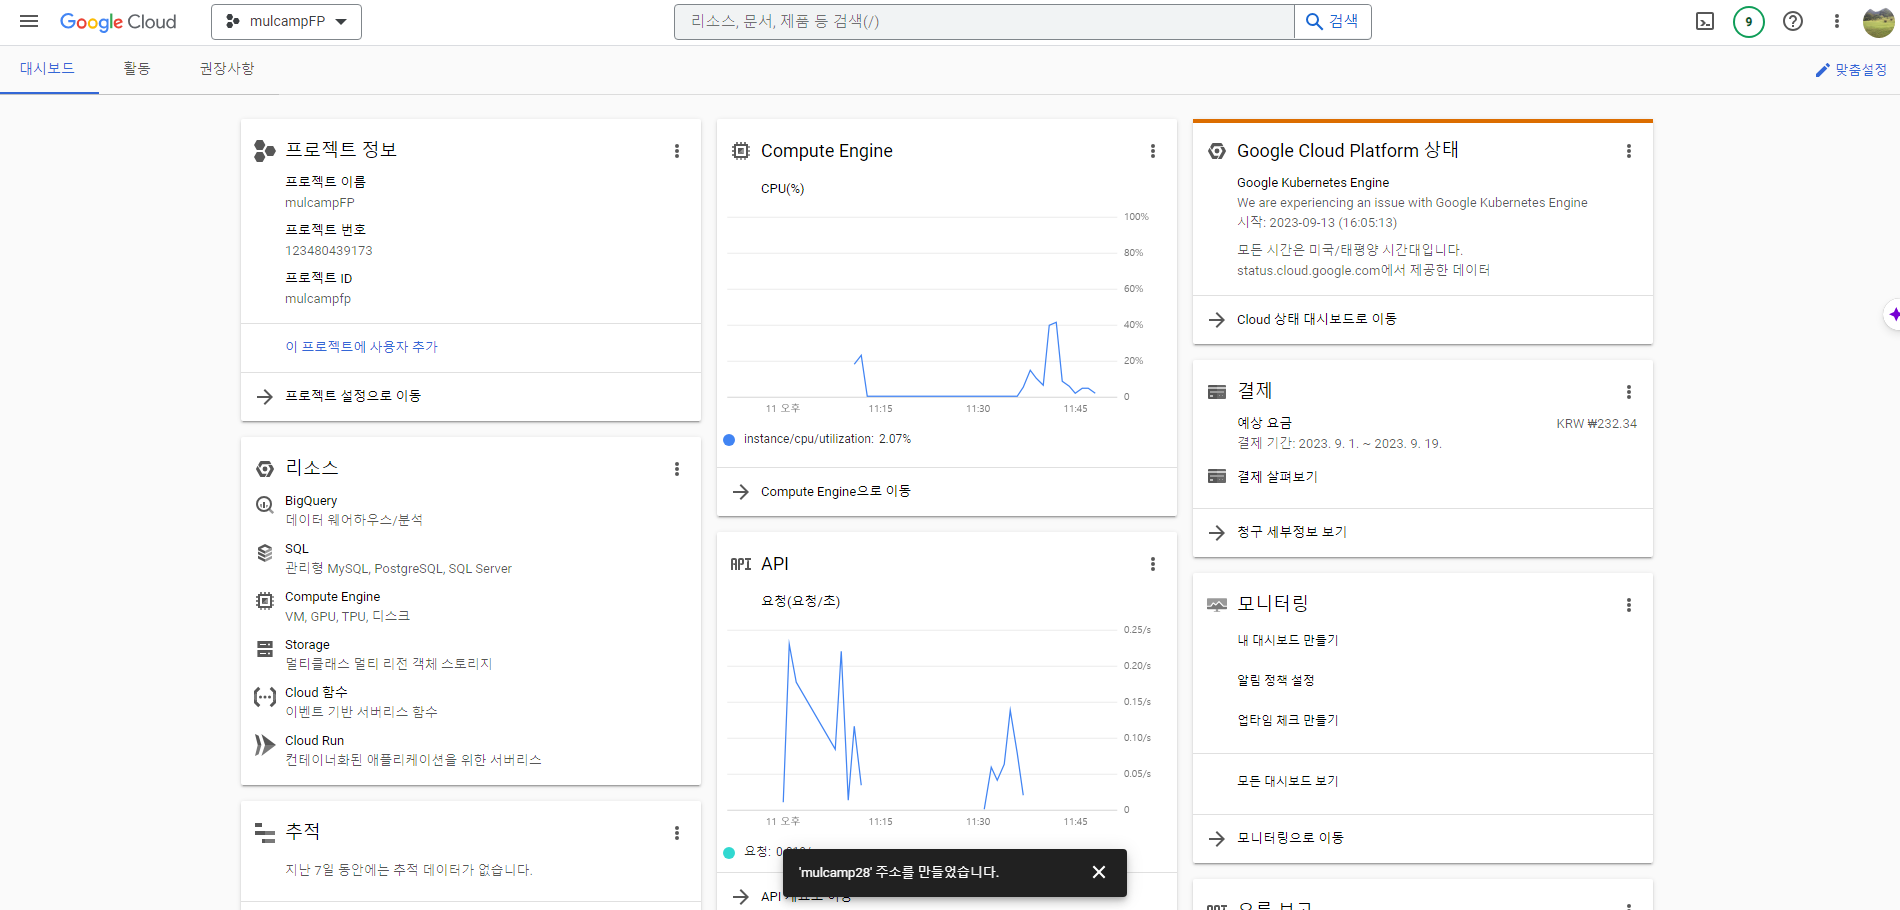Click the BigQuery resource icon

point(264,505)
